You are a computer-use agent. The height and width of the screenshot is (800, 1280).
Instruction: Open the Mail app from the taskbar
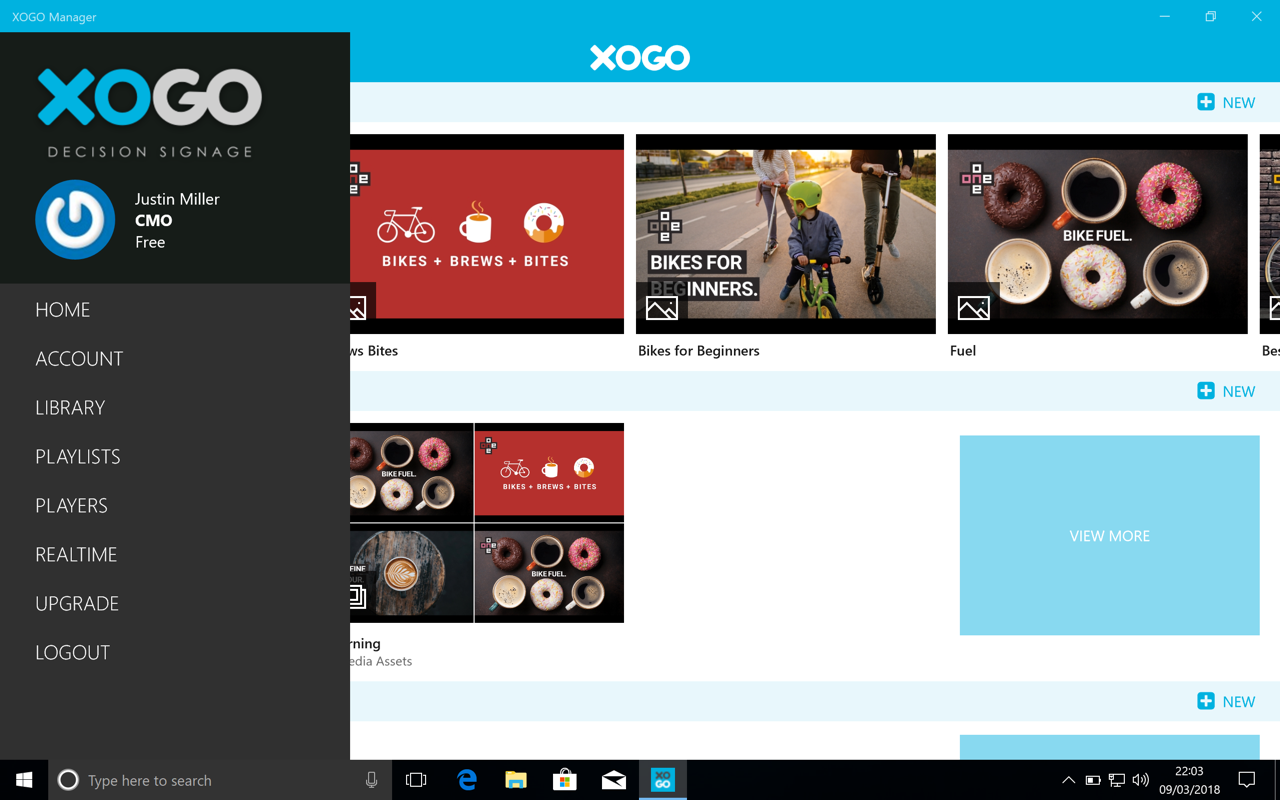(x=613, y=780)
